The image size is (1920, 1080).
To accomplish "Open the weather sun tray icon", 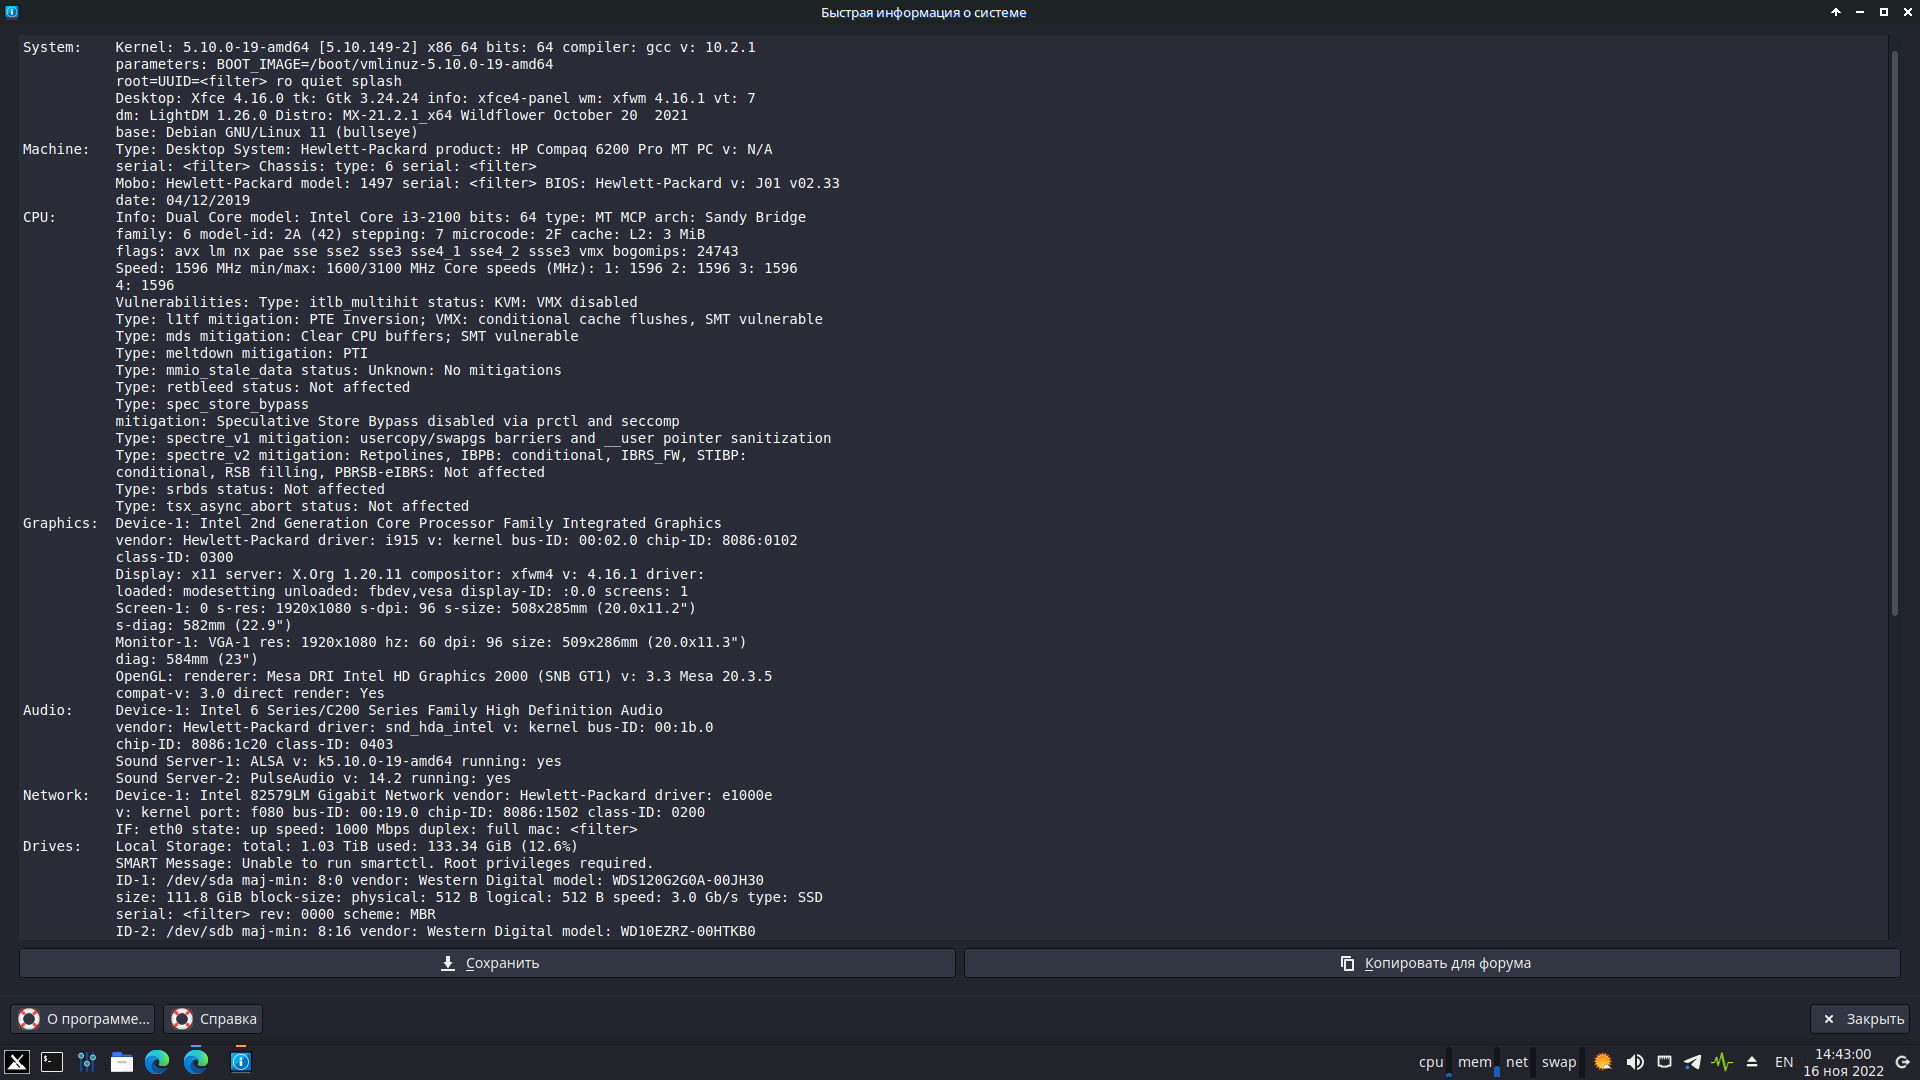I will click(1603, 1062).
